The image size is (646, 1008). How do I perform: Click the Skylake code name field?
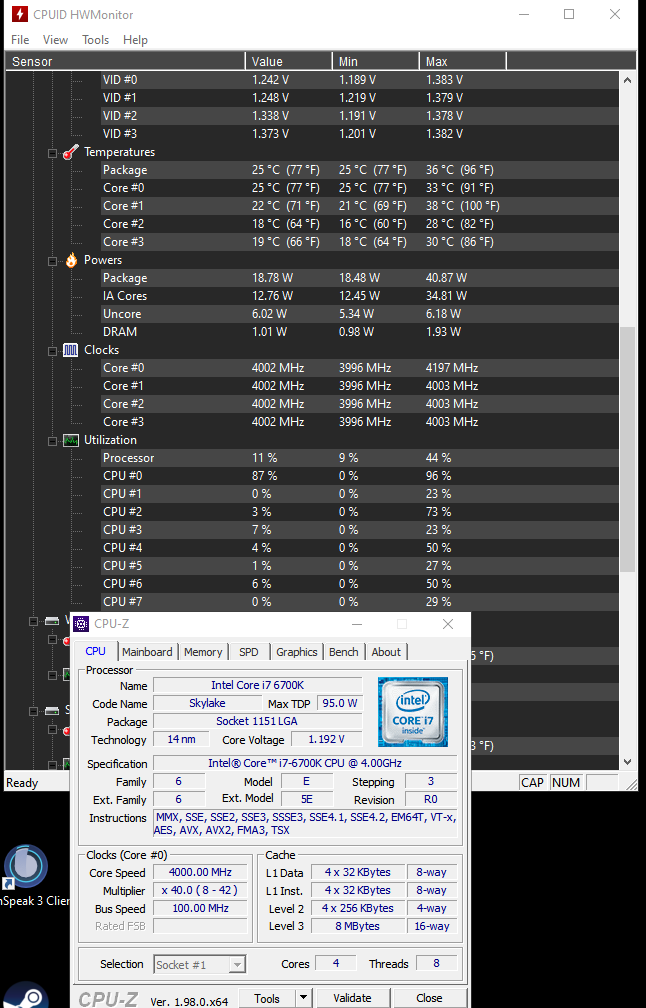(207, 703)
